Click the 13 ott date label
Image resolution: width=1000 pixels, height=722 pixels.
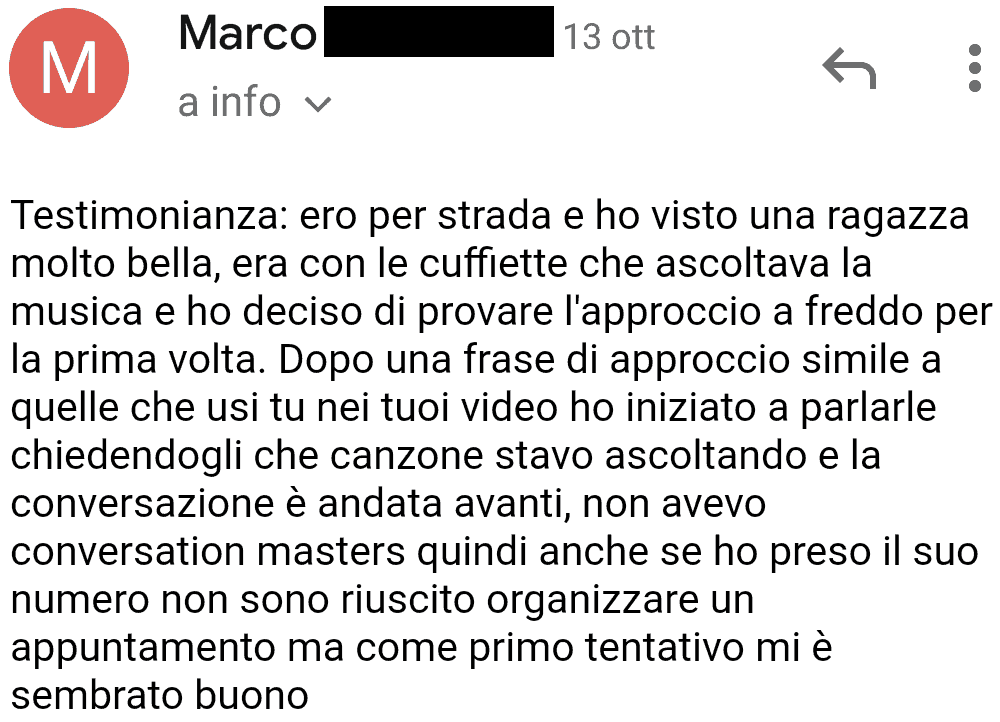(609, 37)
